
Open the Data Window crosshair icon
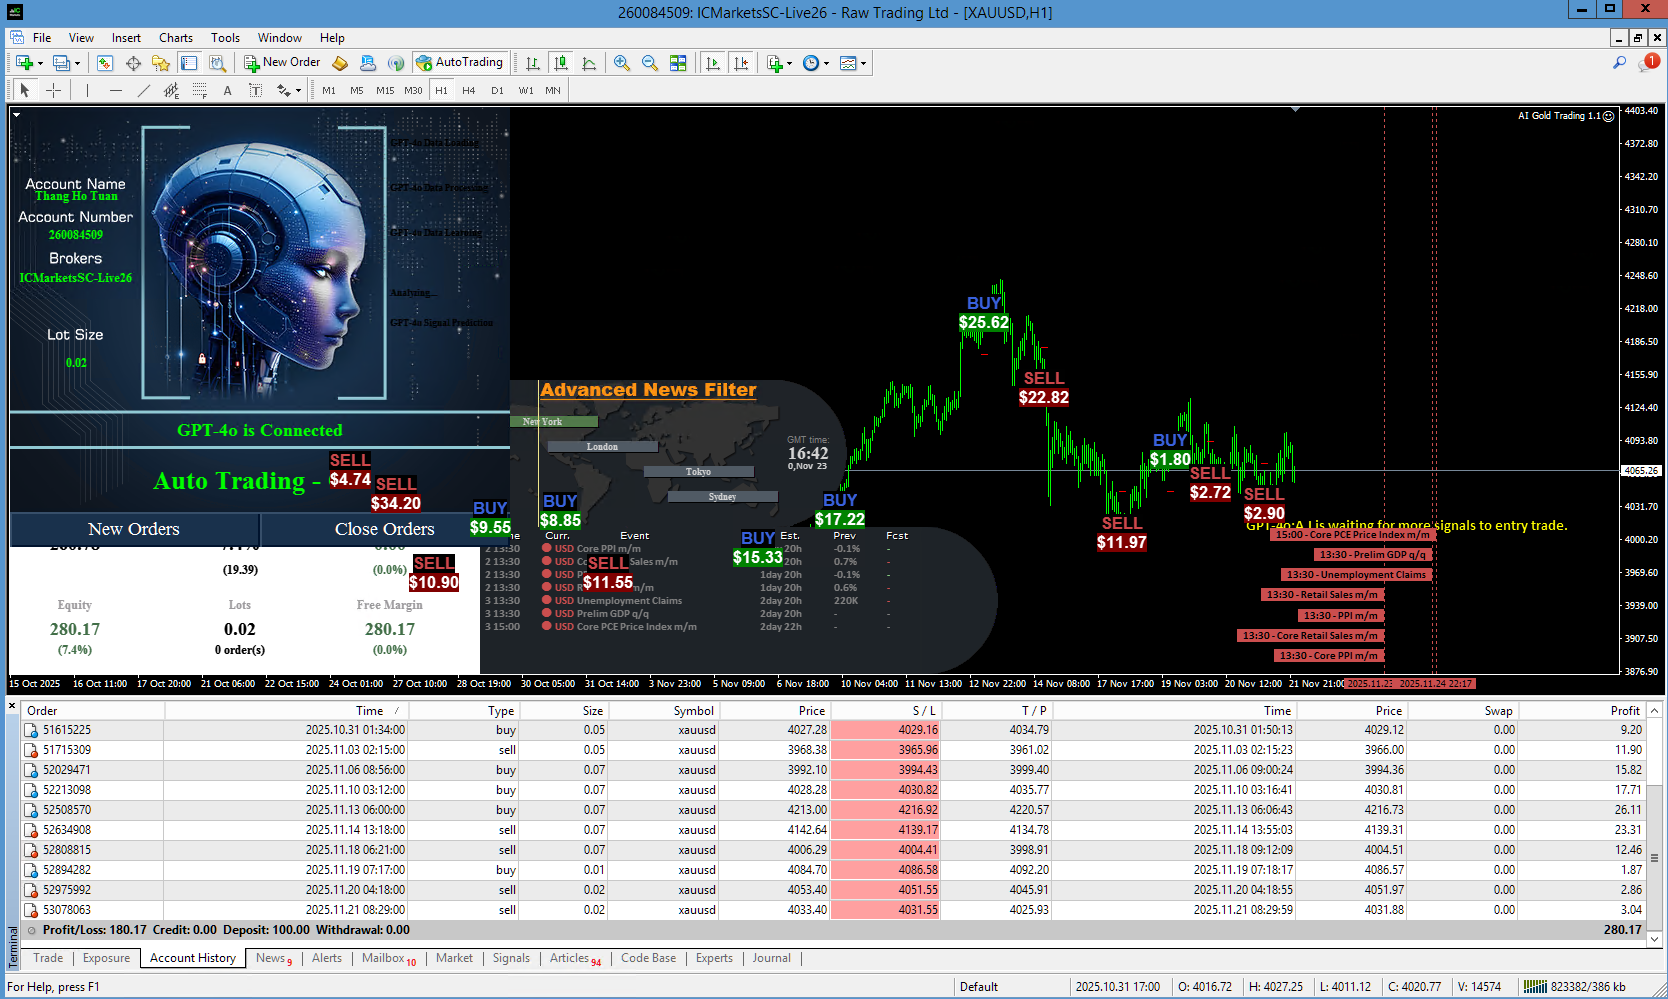(133, 63)
